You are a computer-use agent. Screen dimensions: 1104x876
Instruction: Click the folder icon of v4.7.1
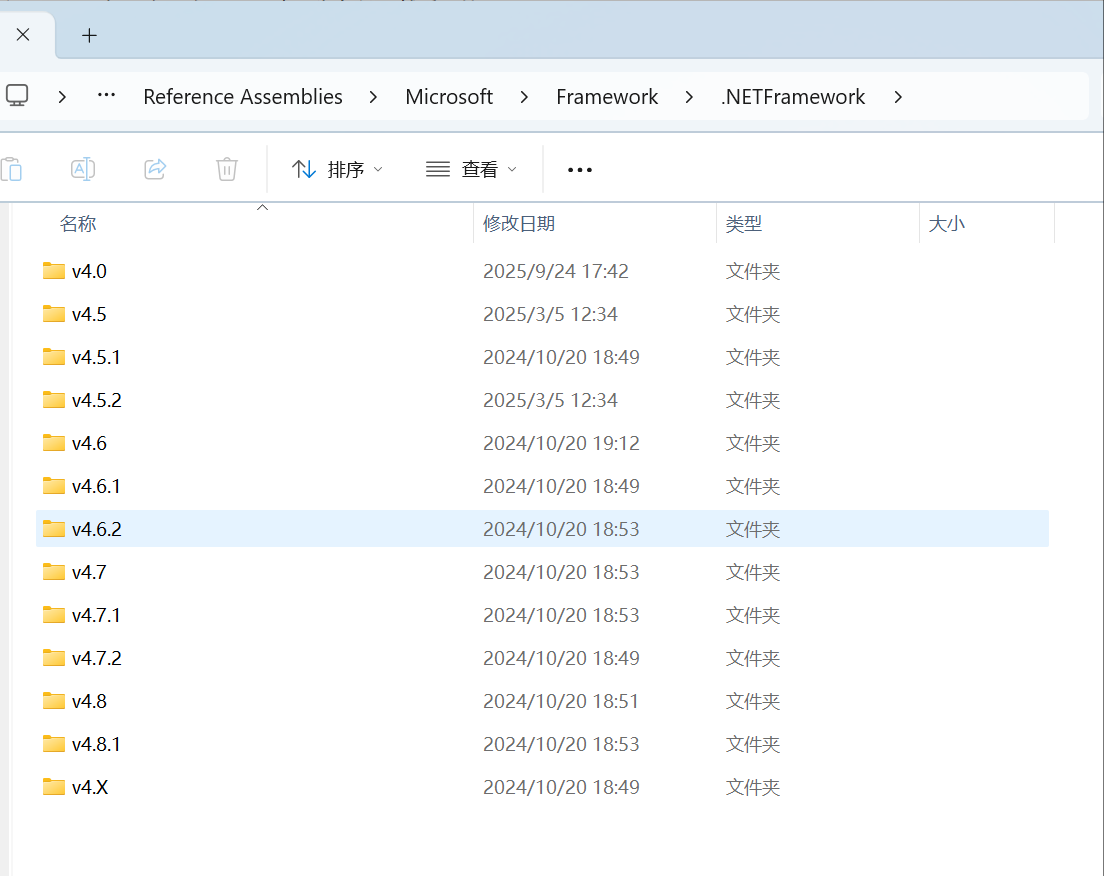(x=54, y=614)
